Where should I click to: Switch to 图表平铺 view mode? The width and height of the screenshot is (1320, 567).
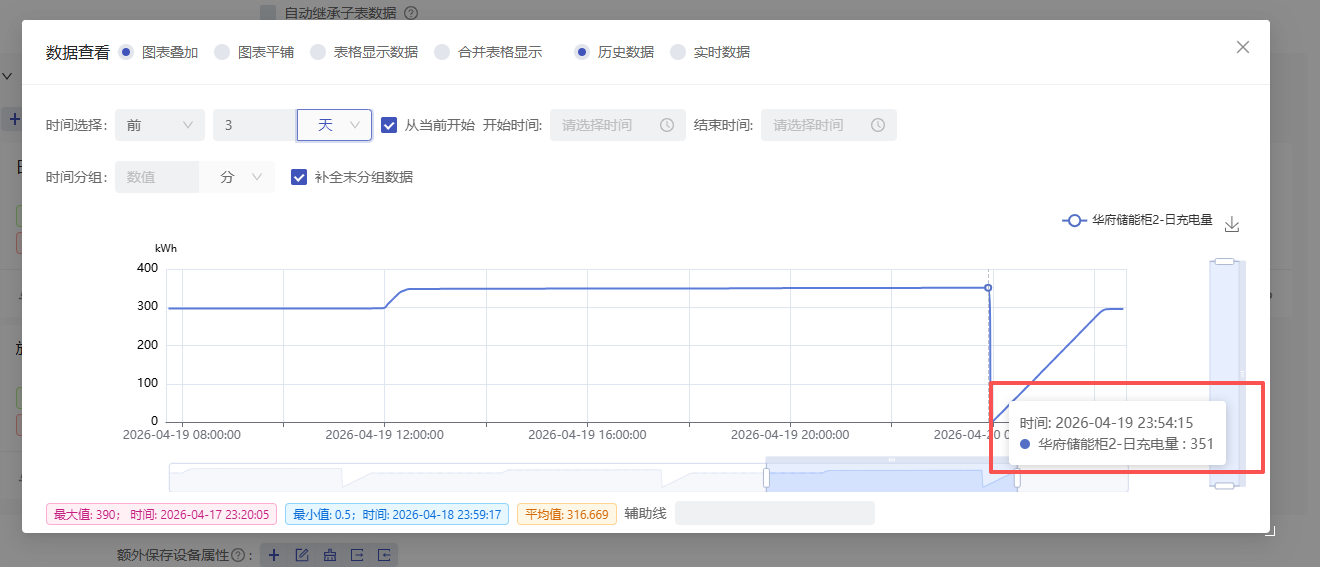[x=222, y=52]
